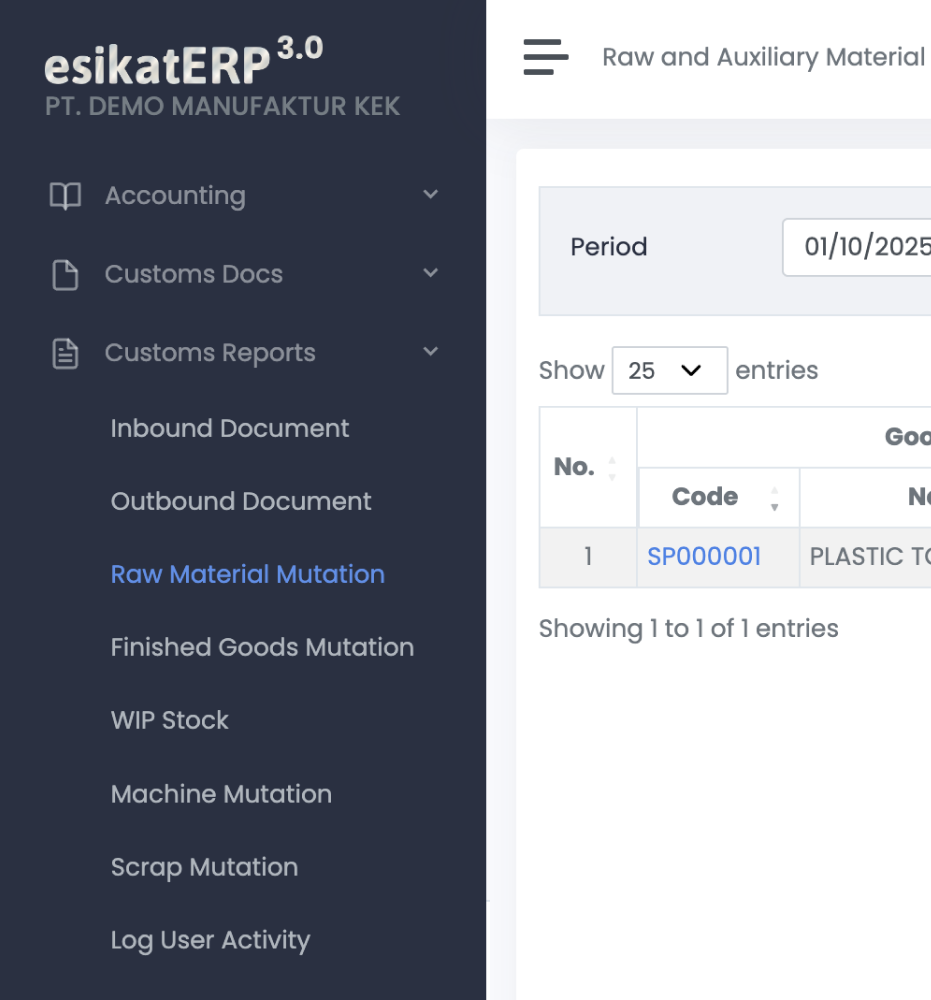
Task: Collapse the Customs Reports chevron
Action: pyautogui.click(x=430, y=352)
